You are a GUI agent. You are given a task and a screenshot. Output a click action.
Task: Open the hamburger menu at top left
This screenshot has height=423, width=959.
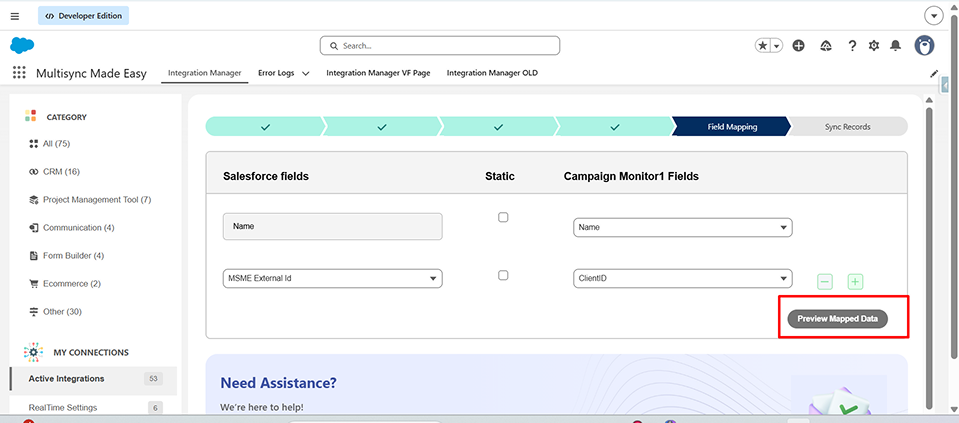[15, 16]
